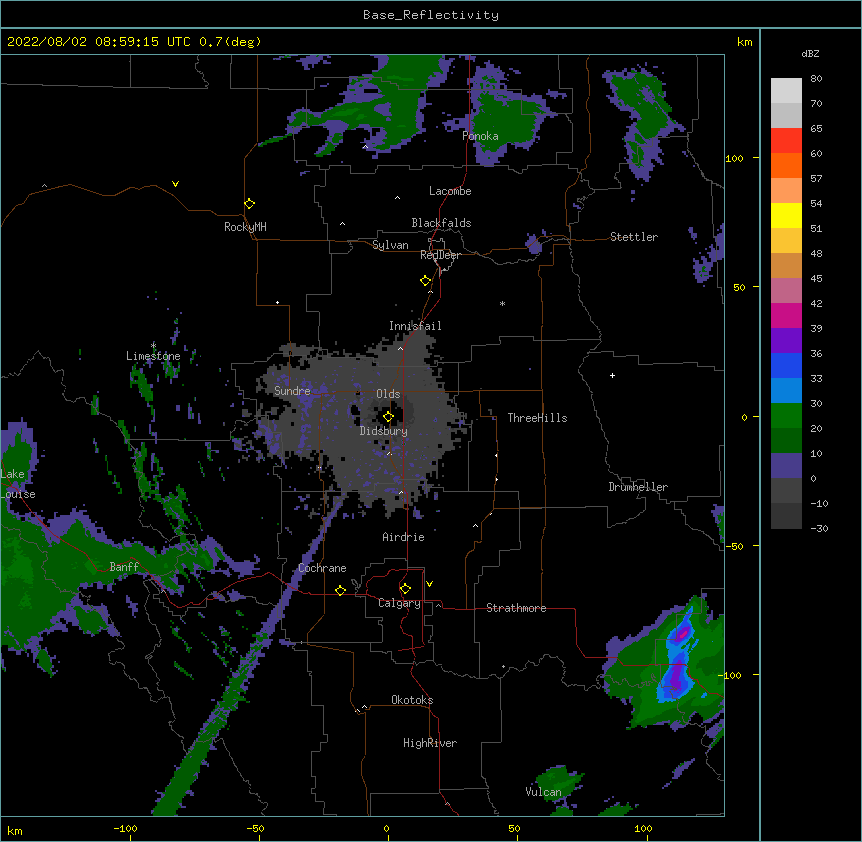Screen dimensions: 862x842
Task: Select the radar site diamond between Olds and Didsbury
Action: (389, 417)
